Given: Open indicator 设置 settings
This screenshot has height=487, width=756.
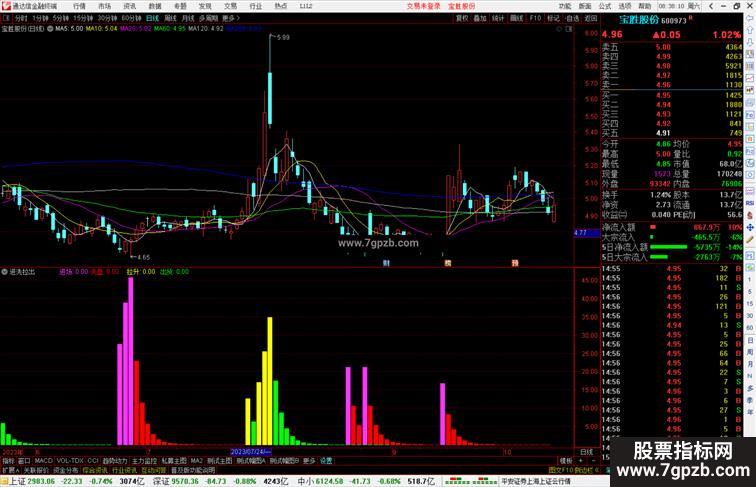Looking at the screenshot, I should click(326, 461).
